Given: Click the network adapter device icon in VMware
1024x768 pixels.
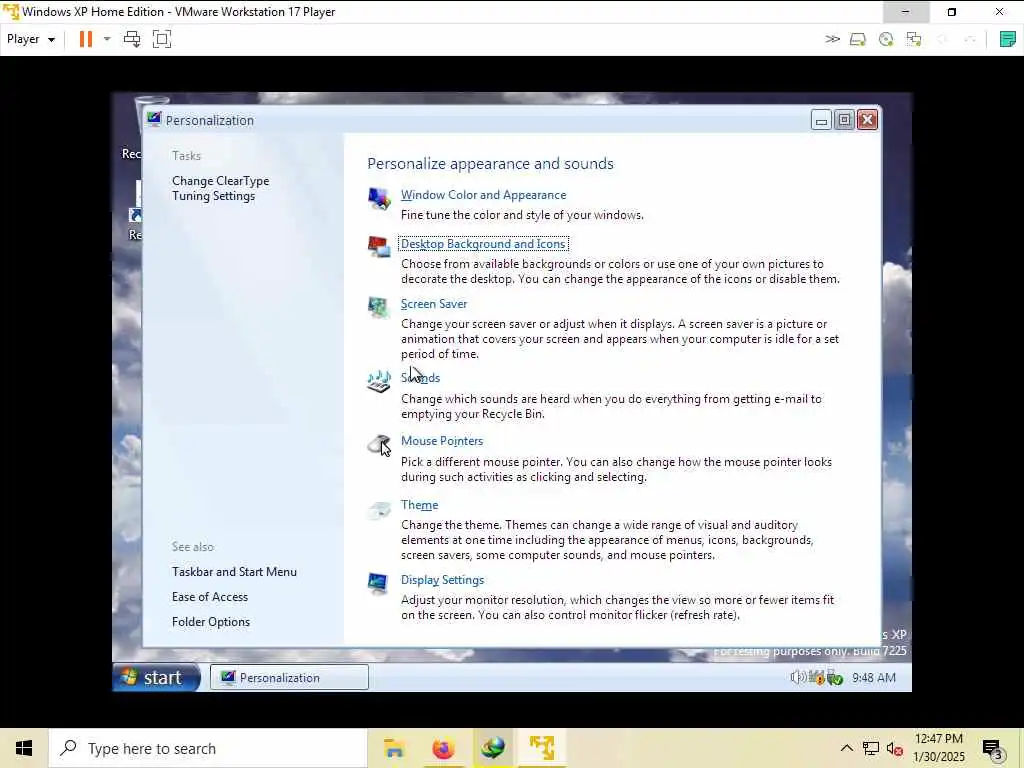Looking at the screenshot, I should click(914, 40).
